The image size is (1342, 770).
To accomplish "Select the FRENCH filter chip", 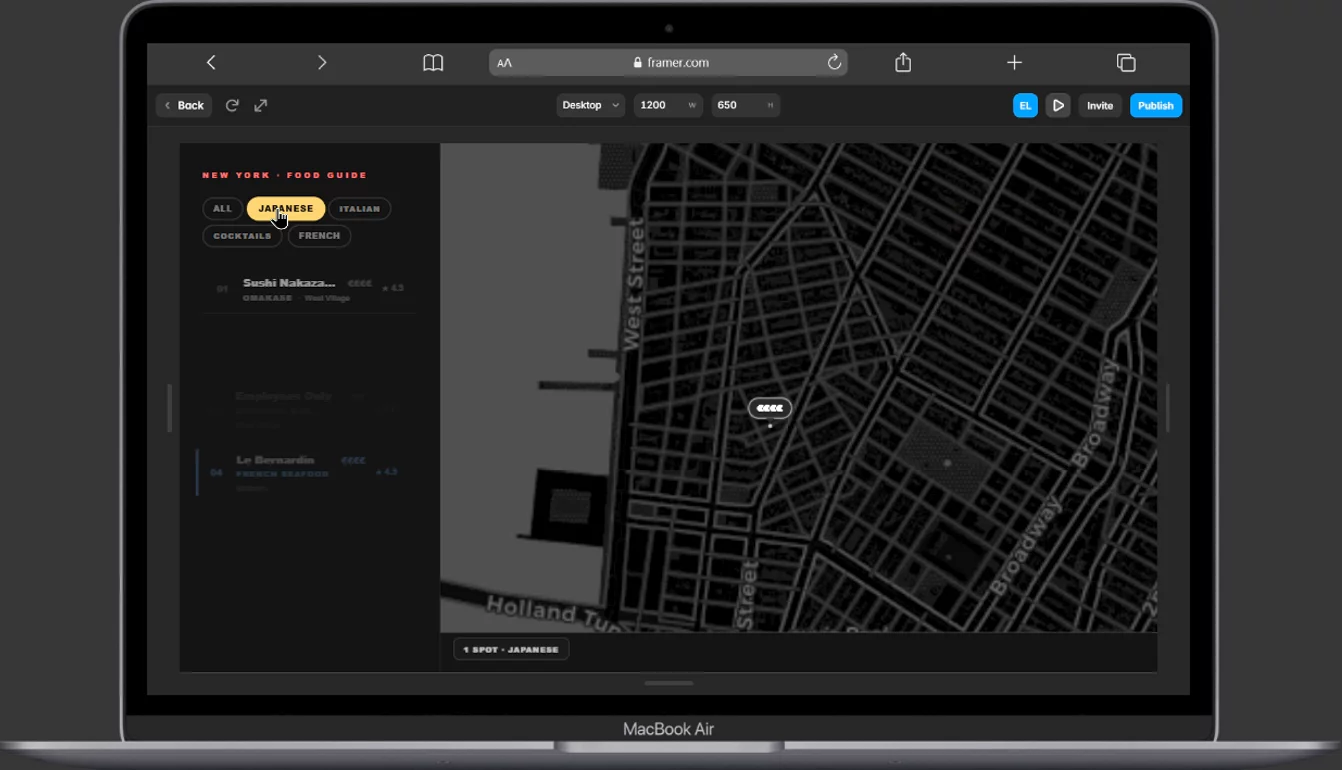I will click(319, 236).
